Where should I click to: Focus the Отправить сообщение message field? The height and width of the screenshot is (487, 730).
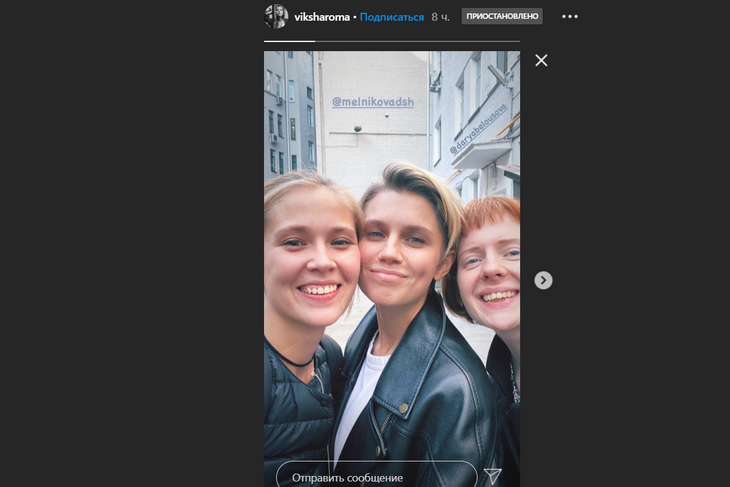[375, 476]
